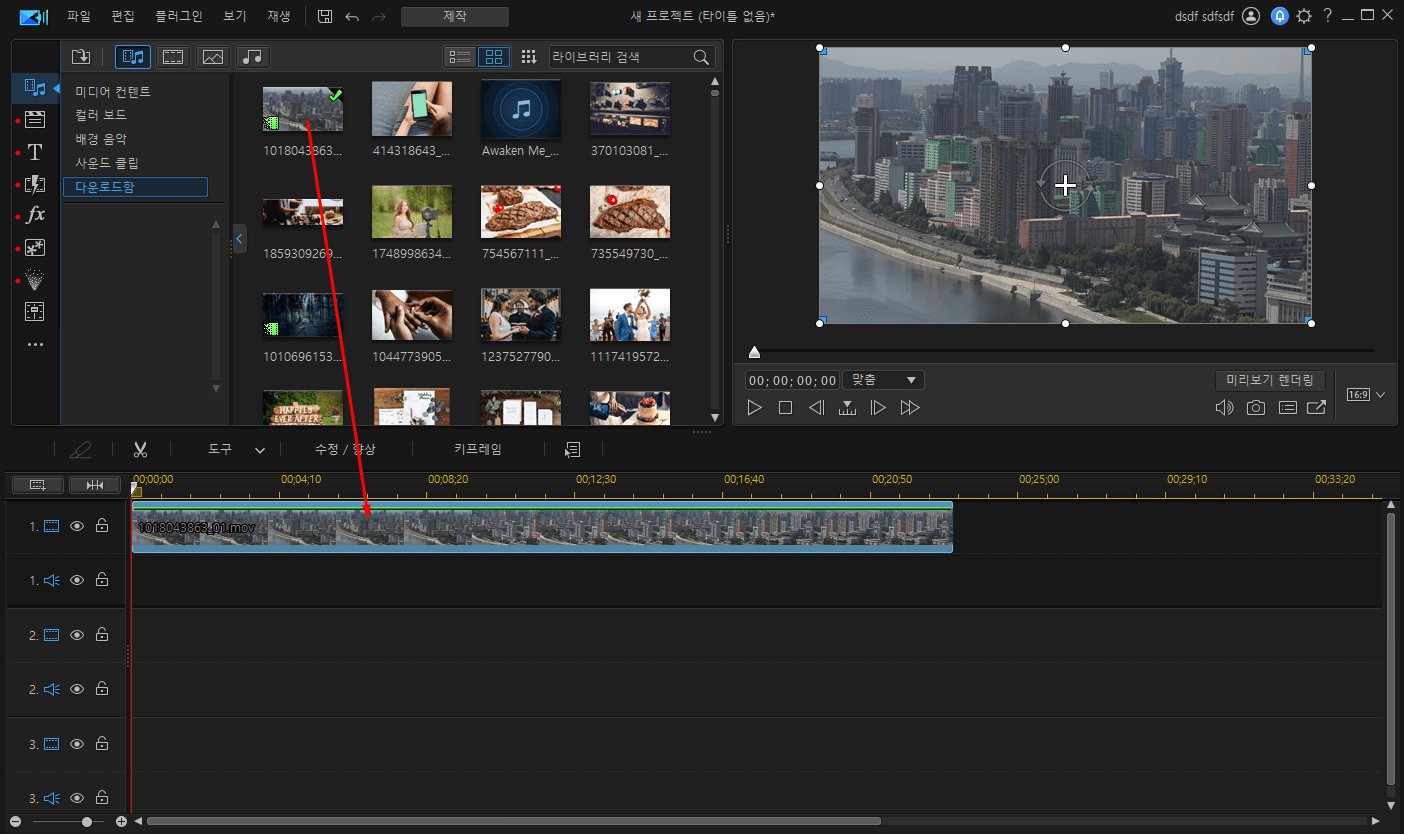Viewport: 1404px width, 834px height.
Task: Take a snapshot with the camera icon
Action: 1255,408
